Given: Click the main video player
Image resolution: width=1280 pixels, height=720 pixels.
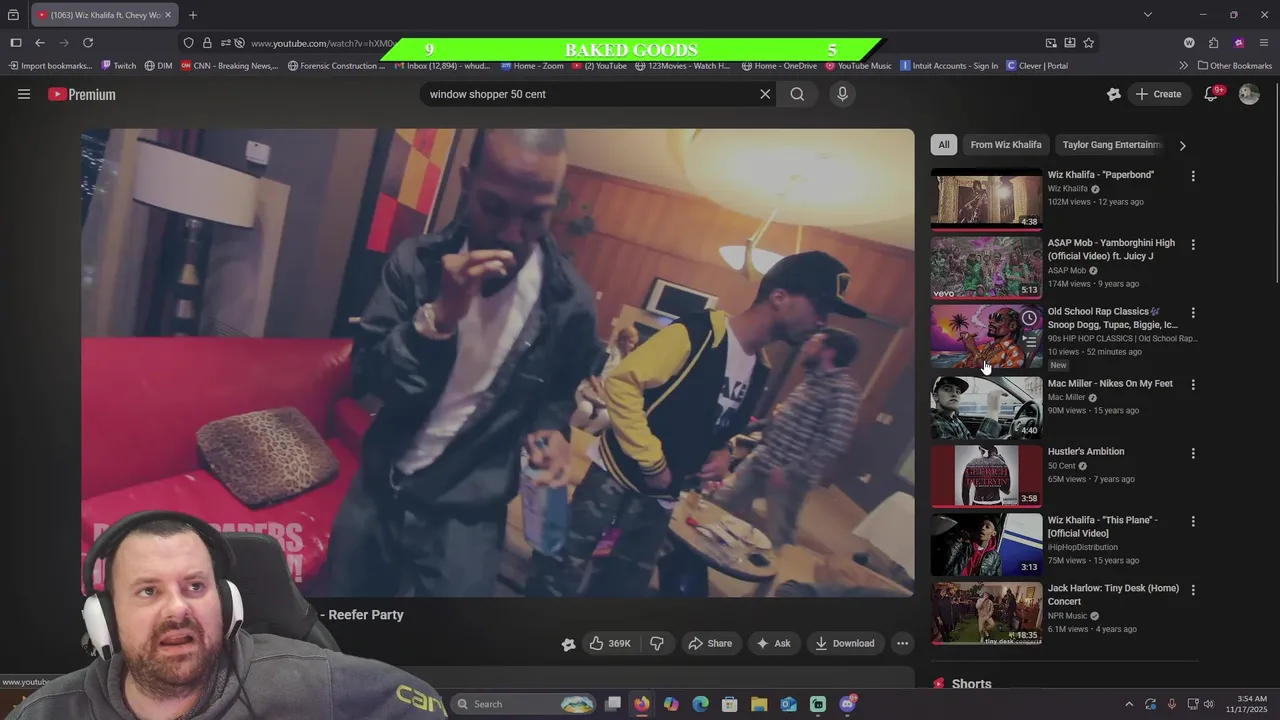Looking at the screenshot, I should pos(498,362).
